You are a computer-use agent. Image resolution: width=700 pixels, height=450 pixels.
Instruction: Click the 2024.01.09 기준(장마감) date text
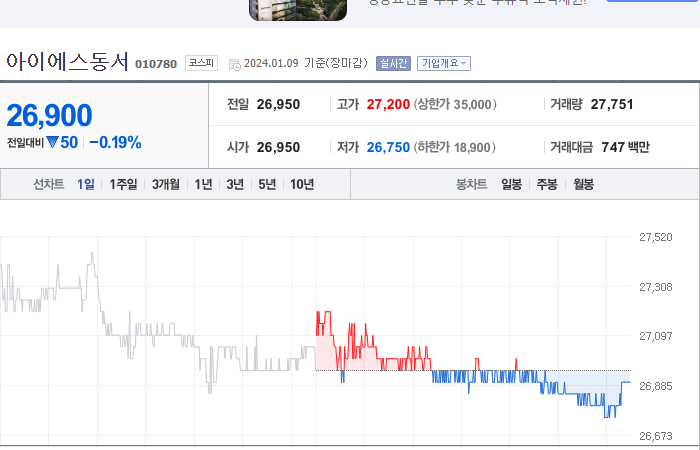pos(305,63)
